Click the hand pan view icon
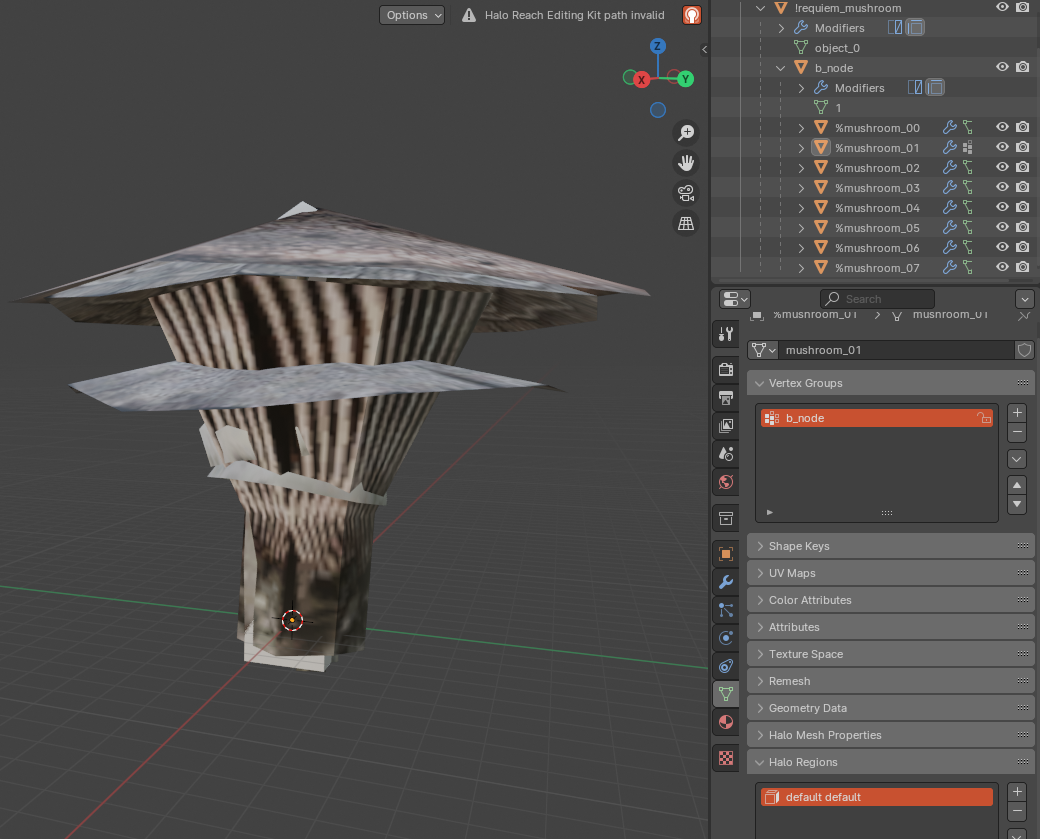The image size is (1040, 839). (x=686, y=162)
